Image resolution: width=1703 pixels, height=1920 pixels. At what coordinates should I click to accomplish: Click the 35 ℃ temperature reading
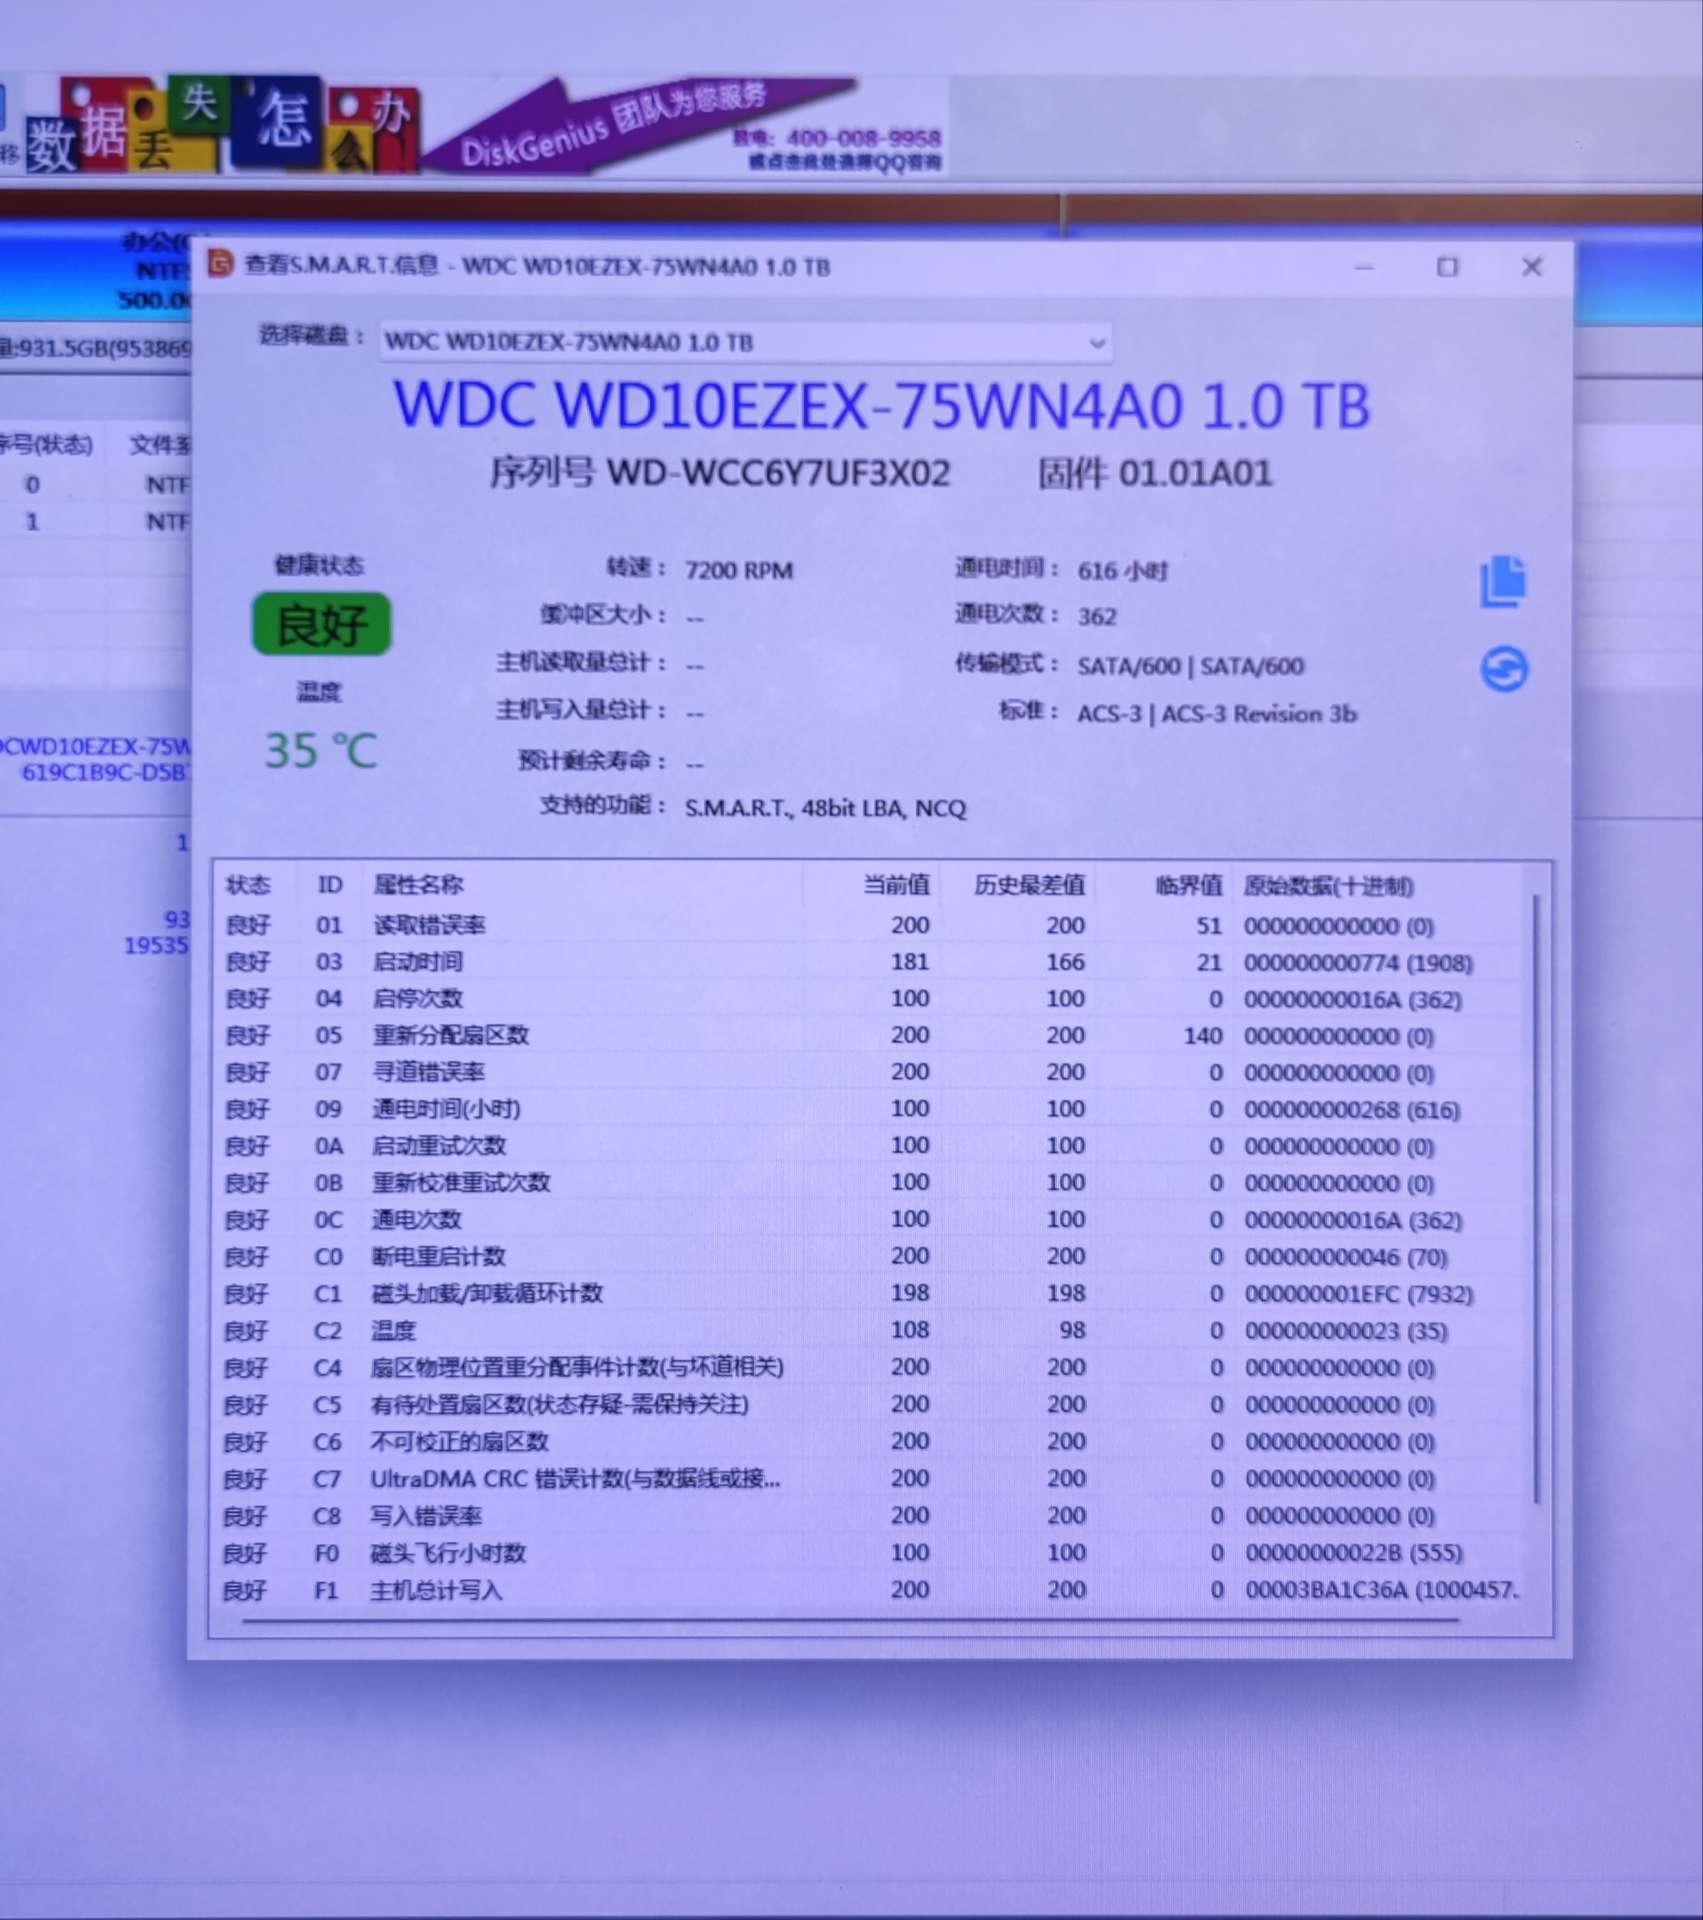(320, 750)
